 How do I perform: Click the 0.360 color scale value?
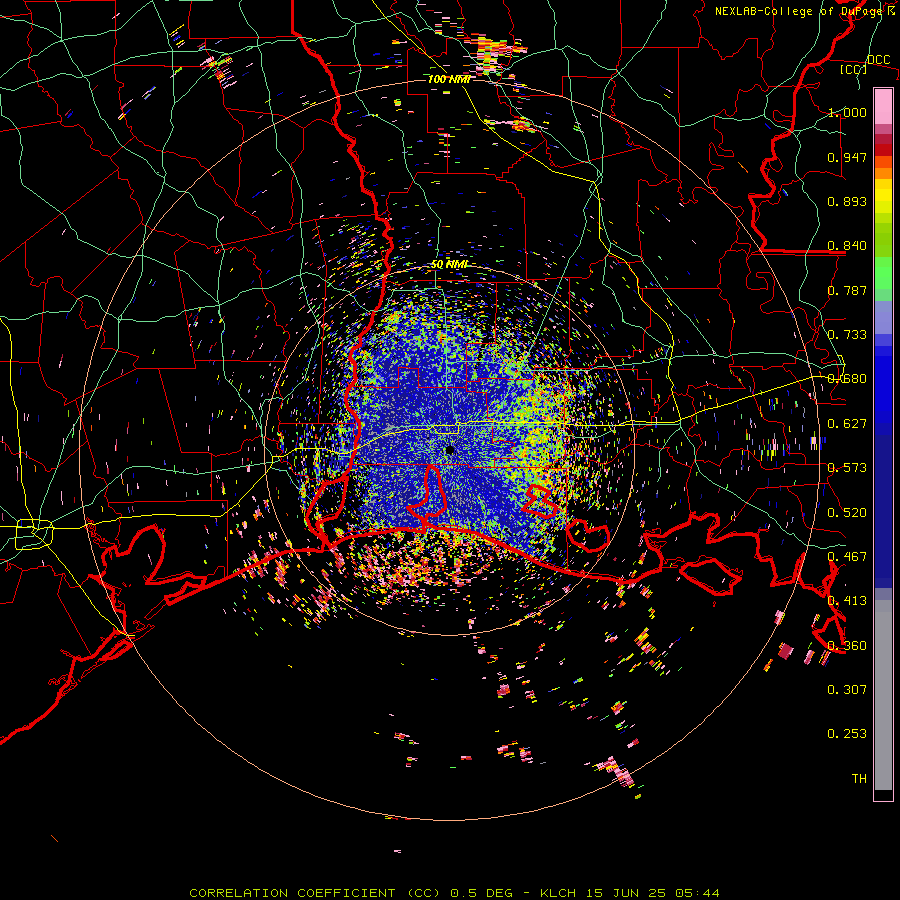click(847, 646)
